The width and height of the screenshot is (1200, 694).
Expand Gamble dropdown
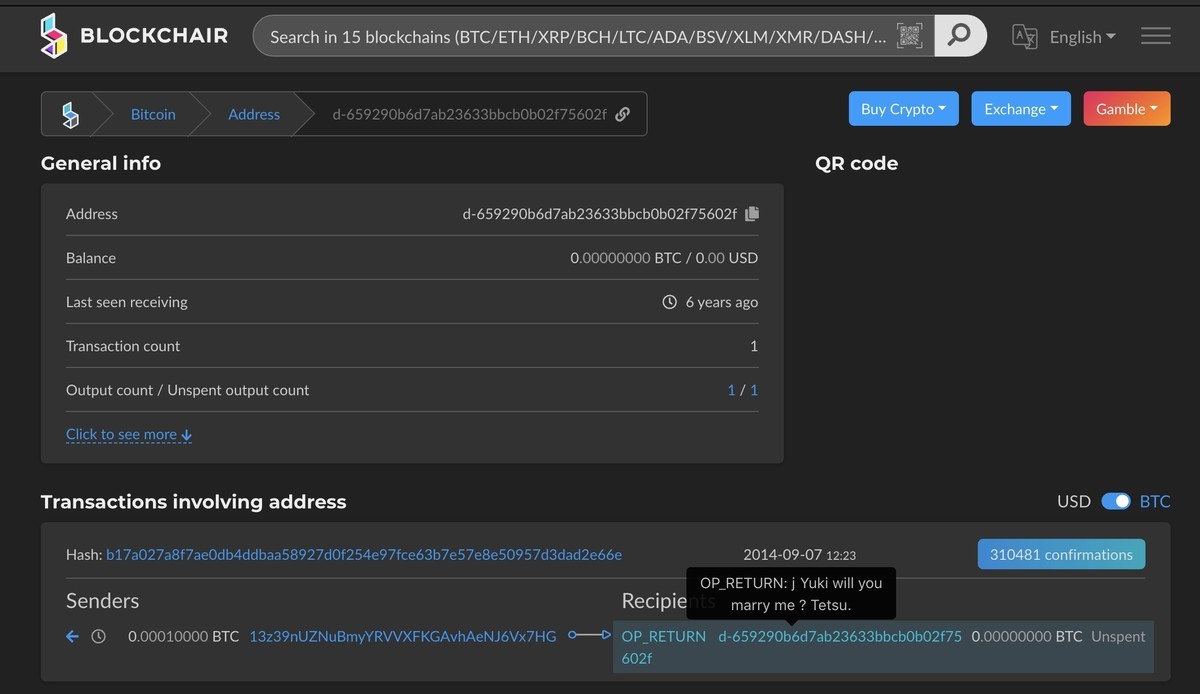[1127, 109]
